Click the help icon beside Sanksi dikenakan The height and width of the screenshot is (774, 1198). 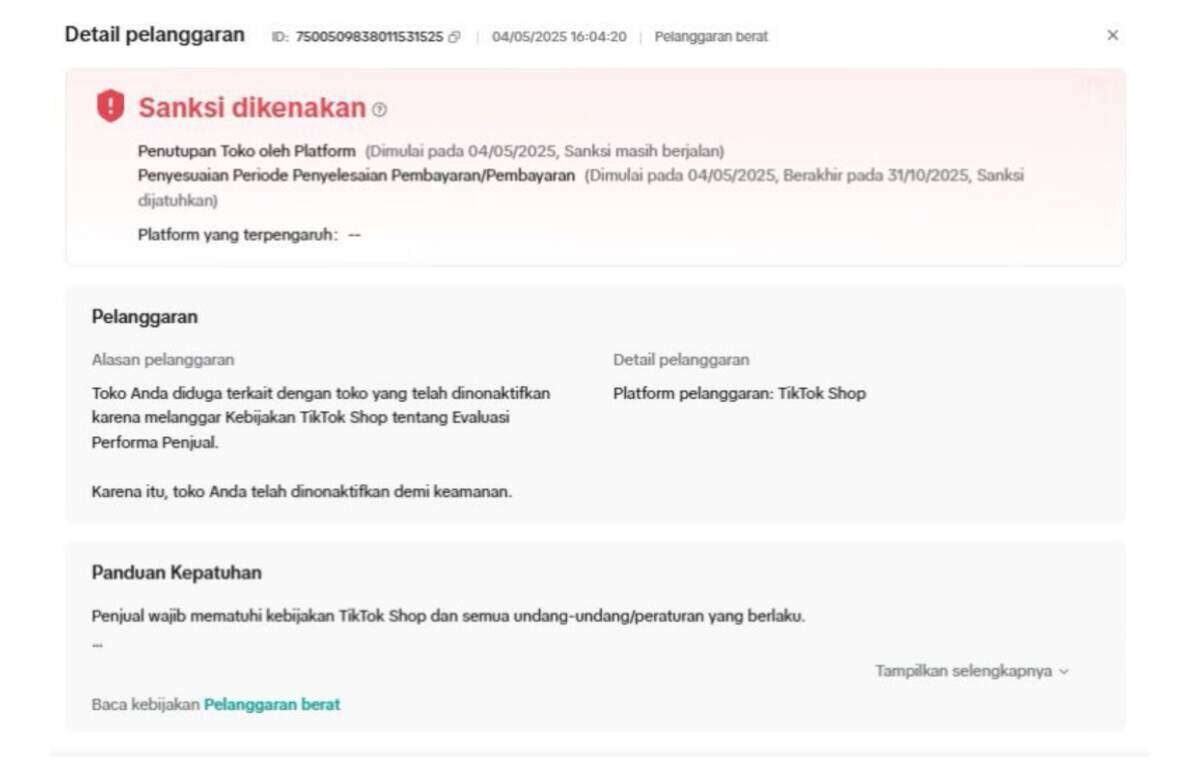pyautogui.click(x=380, y=110)
